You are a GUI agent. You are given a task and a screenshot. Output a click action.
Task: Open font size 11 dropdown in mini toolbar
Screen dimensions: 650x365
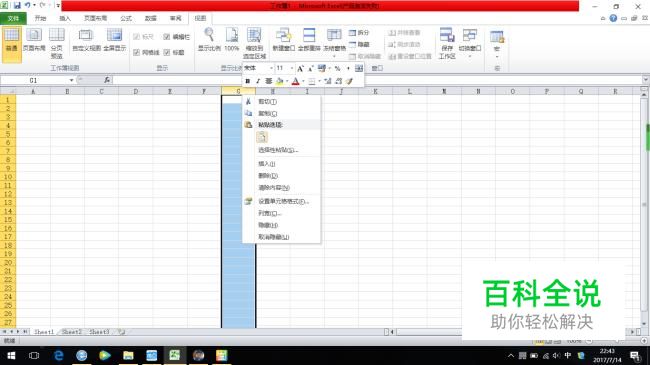click(292, 68)
